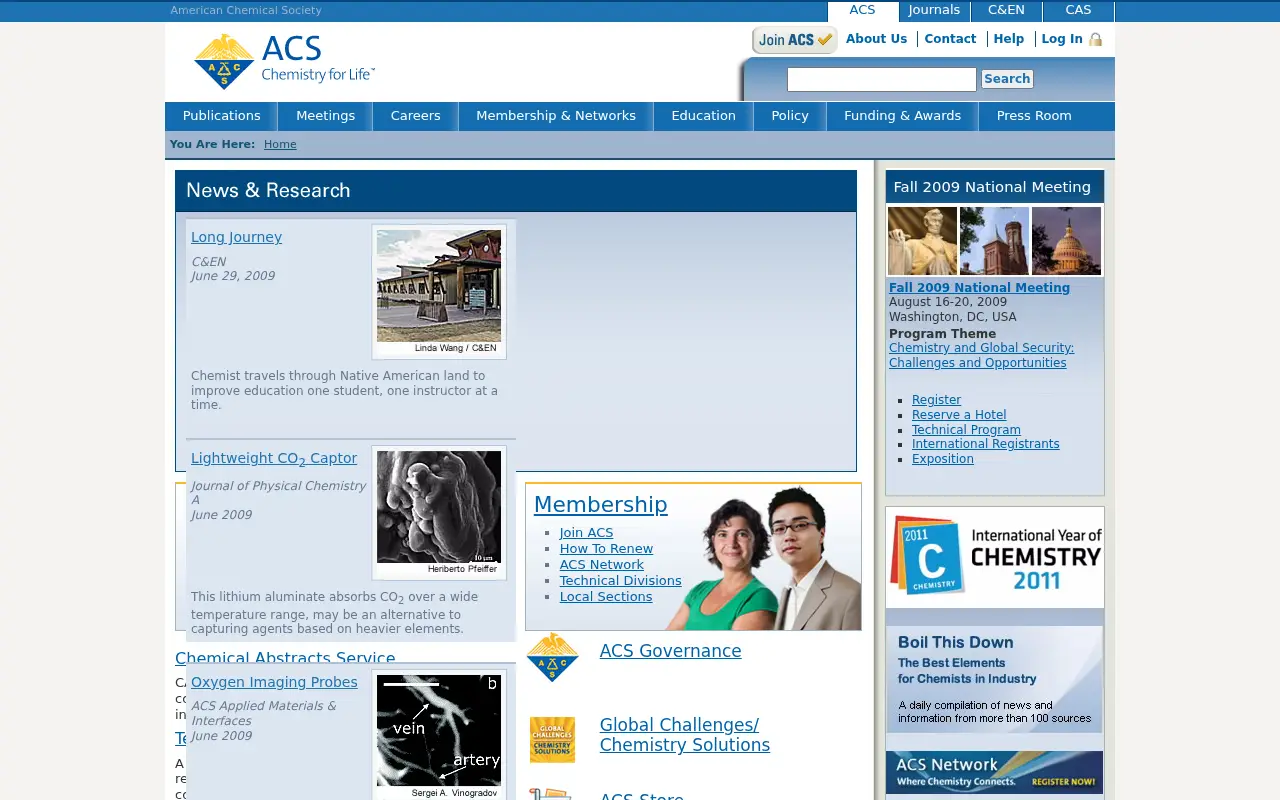
Task: Open the Oxygen Imaging Probes article
Action: point(274,682)
